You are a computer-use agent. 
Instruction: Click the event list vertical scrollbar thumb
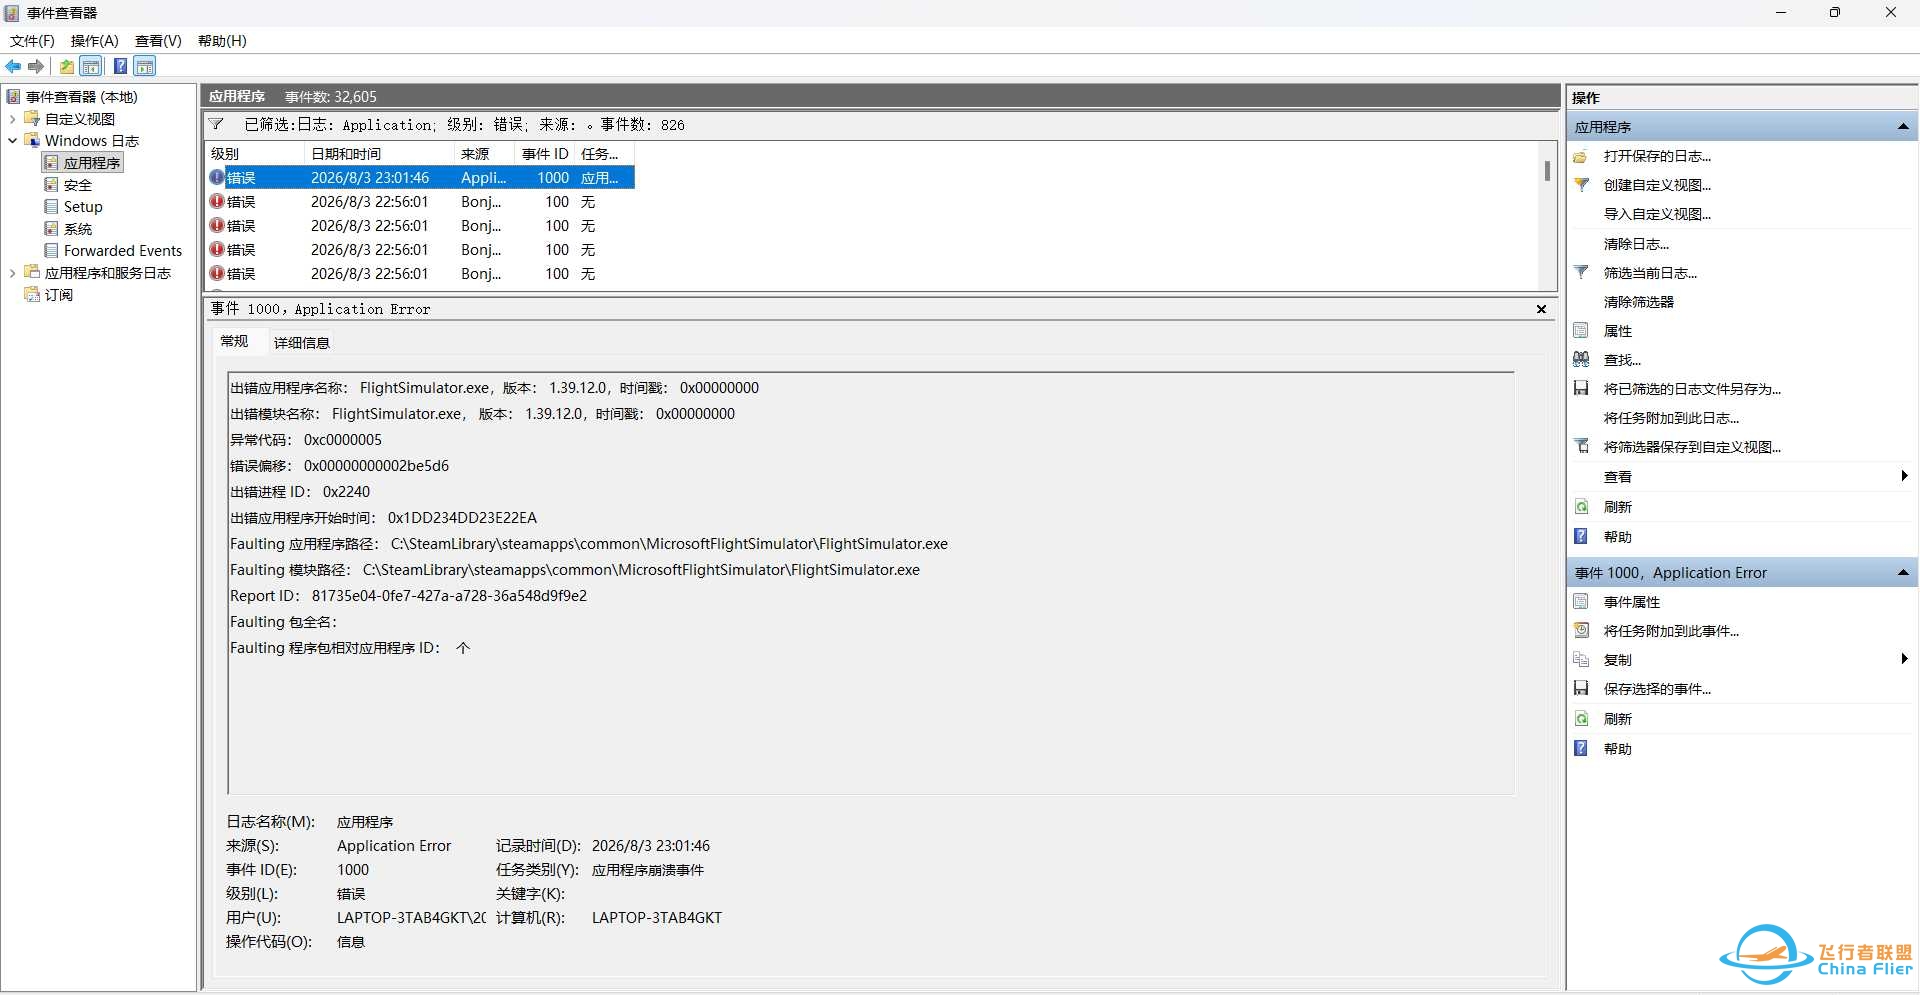(x=1547, y=171)
